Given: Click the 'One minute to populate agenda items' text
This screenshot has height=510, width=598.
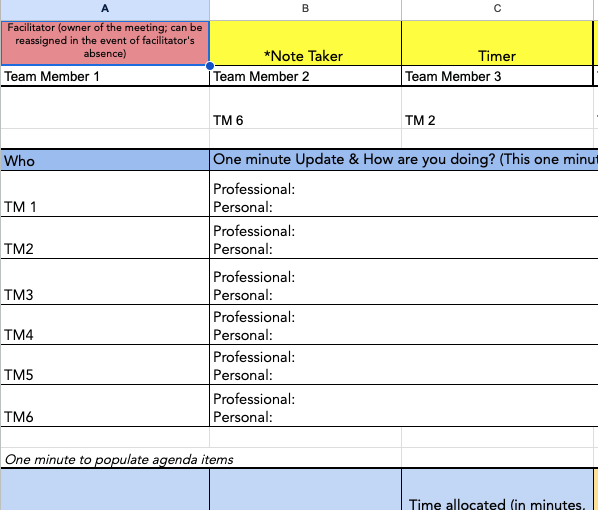Looking at the screenshot, I should pos(119,459).
